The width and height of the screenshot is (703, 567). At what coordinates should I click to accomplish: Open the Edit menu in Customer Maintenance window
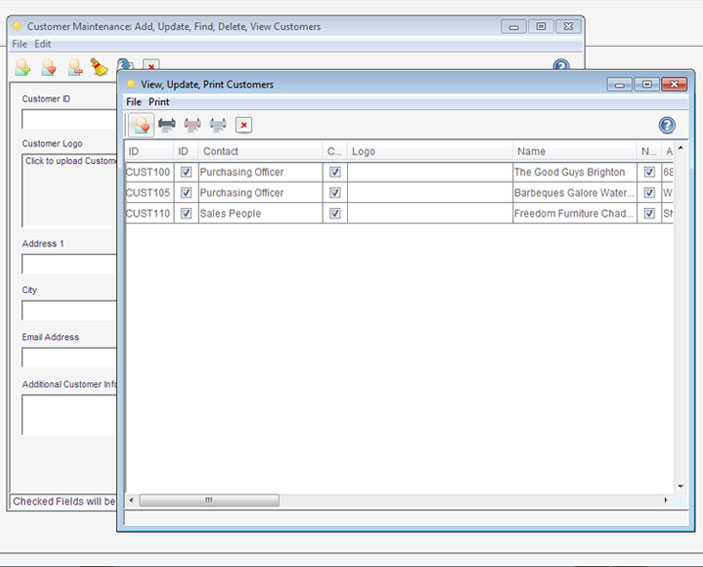coord(43,44)
